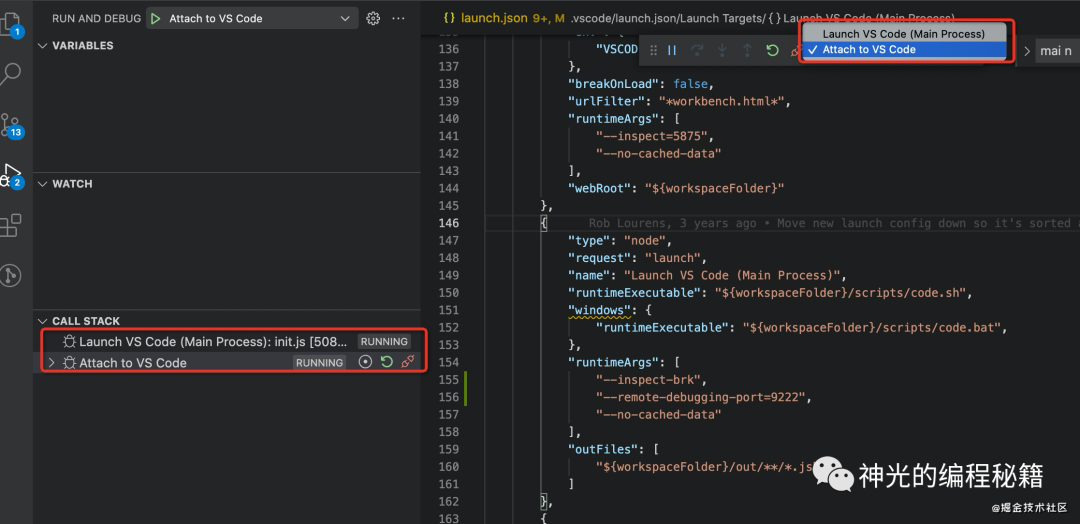Click "name" value Launch VS Code (Main Process) line 149
1080x524 pixels.
point(731,275)
